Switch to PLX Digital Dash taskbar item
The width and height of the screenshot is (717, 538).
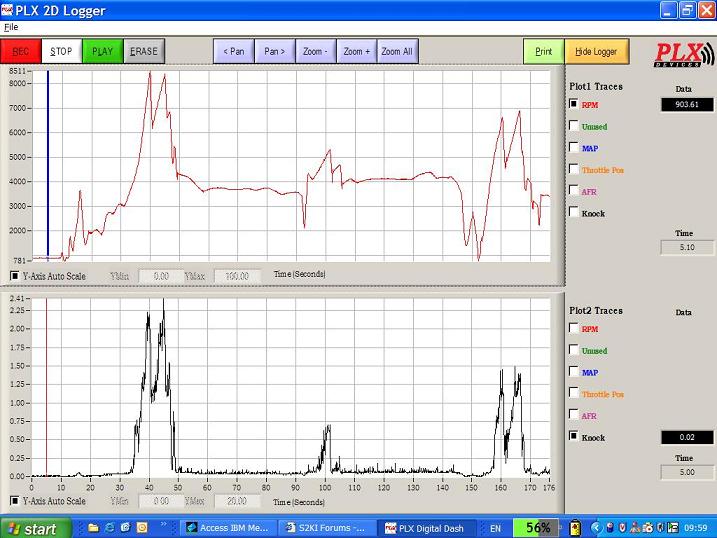point(425,528)
